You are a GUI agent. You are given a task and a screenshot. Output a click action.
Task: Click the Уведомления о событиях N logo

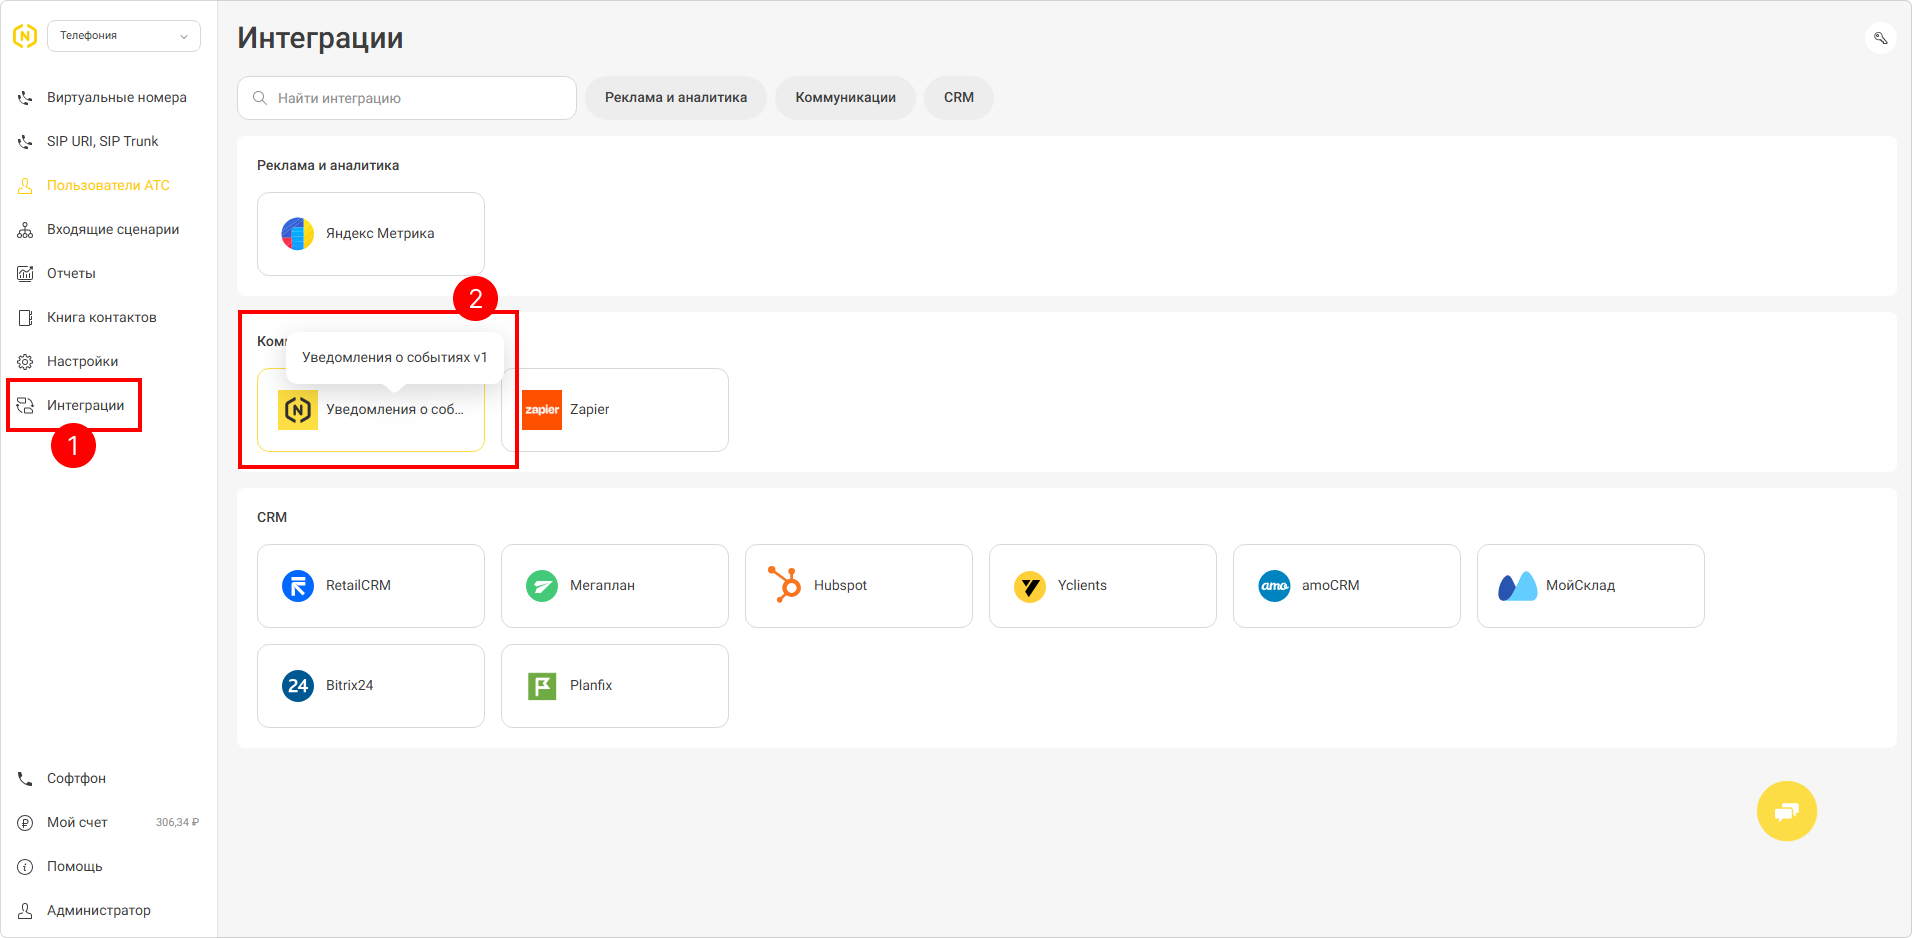click(298, 410)
